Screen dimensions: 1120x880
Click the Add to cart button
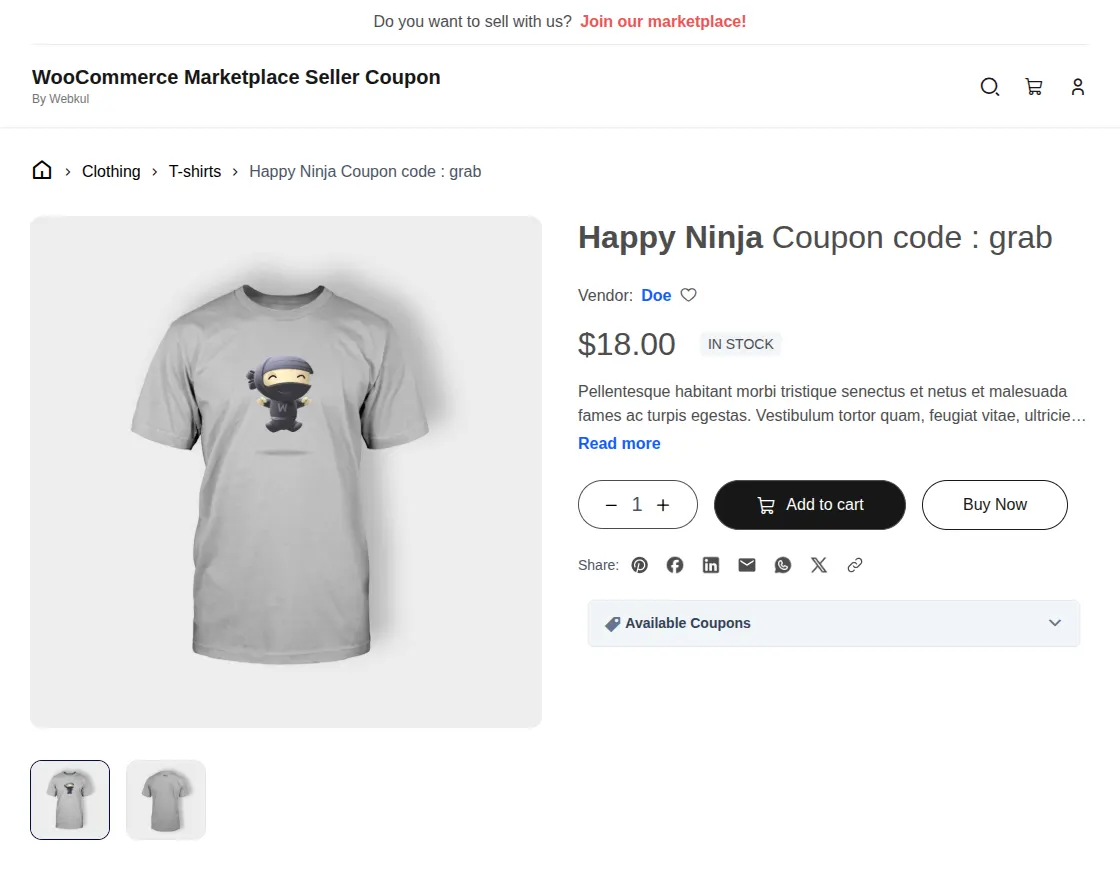pos(810,505)
